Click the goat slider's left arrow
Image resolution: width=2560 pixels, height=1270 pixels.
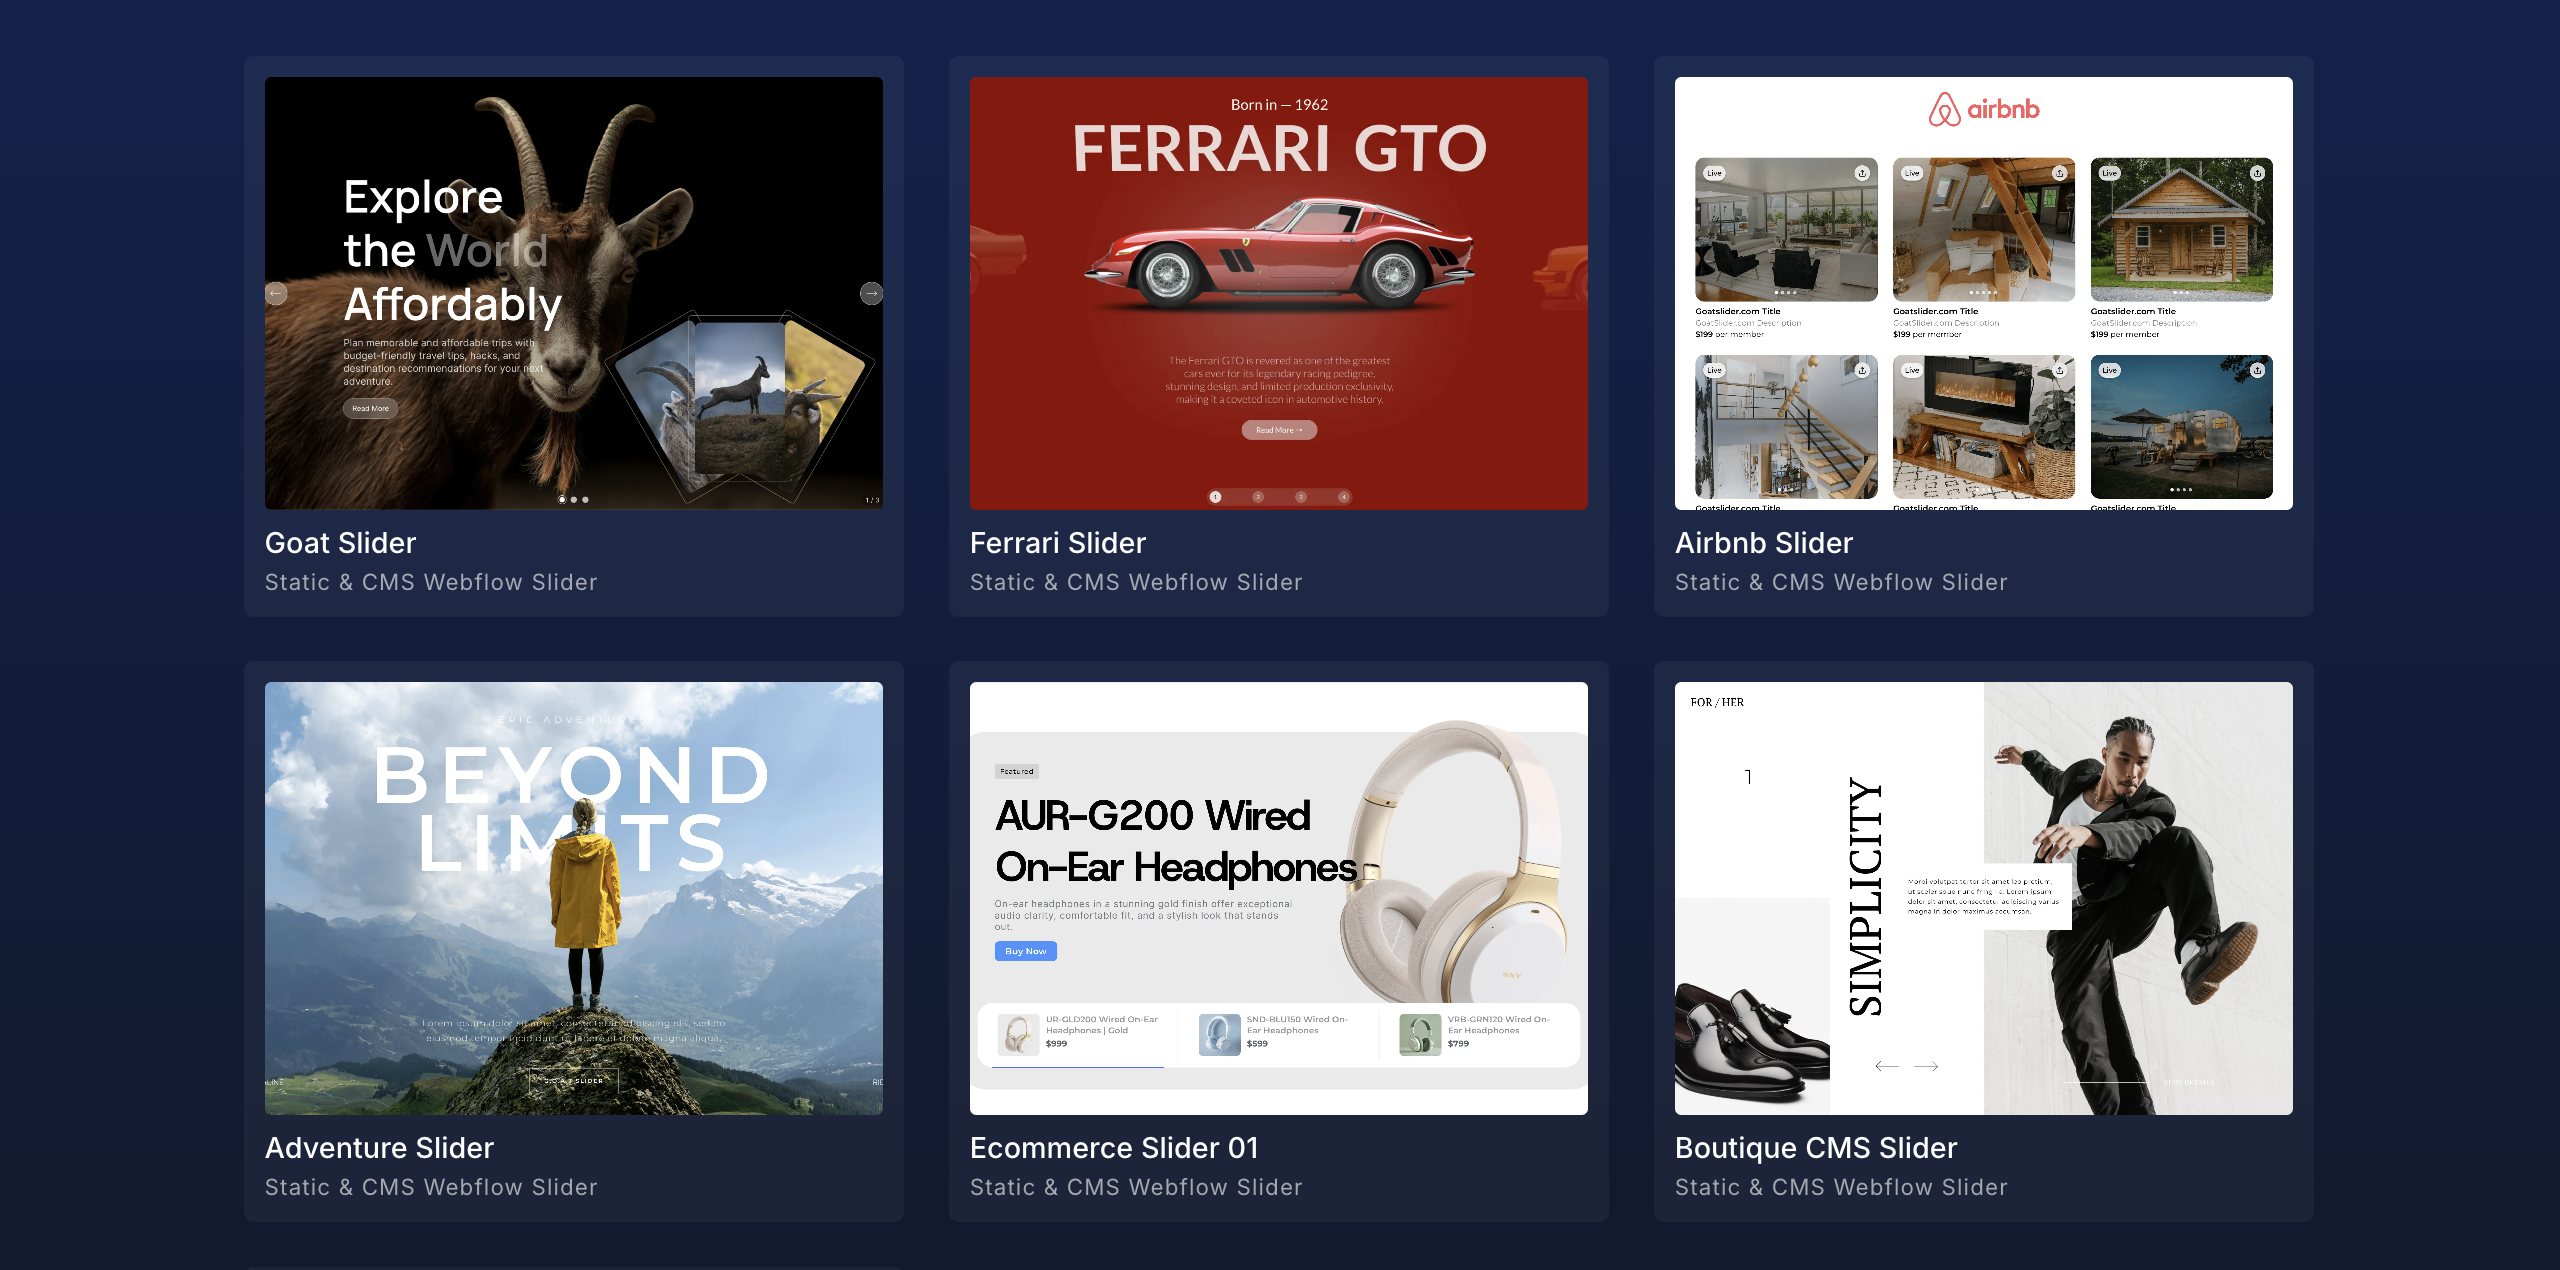(x=277, y=293)
